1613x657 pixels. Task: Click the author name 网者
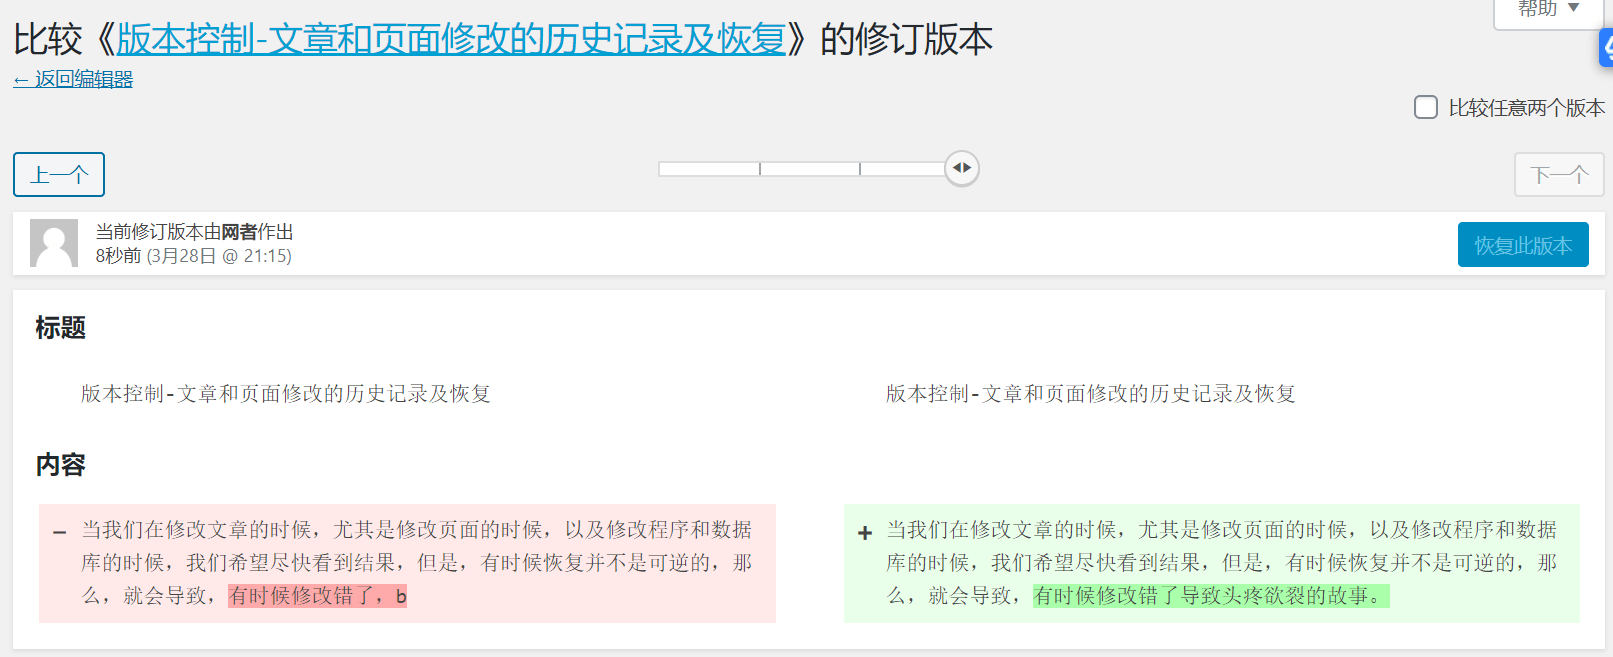[239, 232]
